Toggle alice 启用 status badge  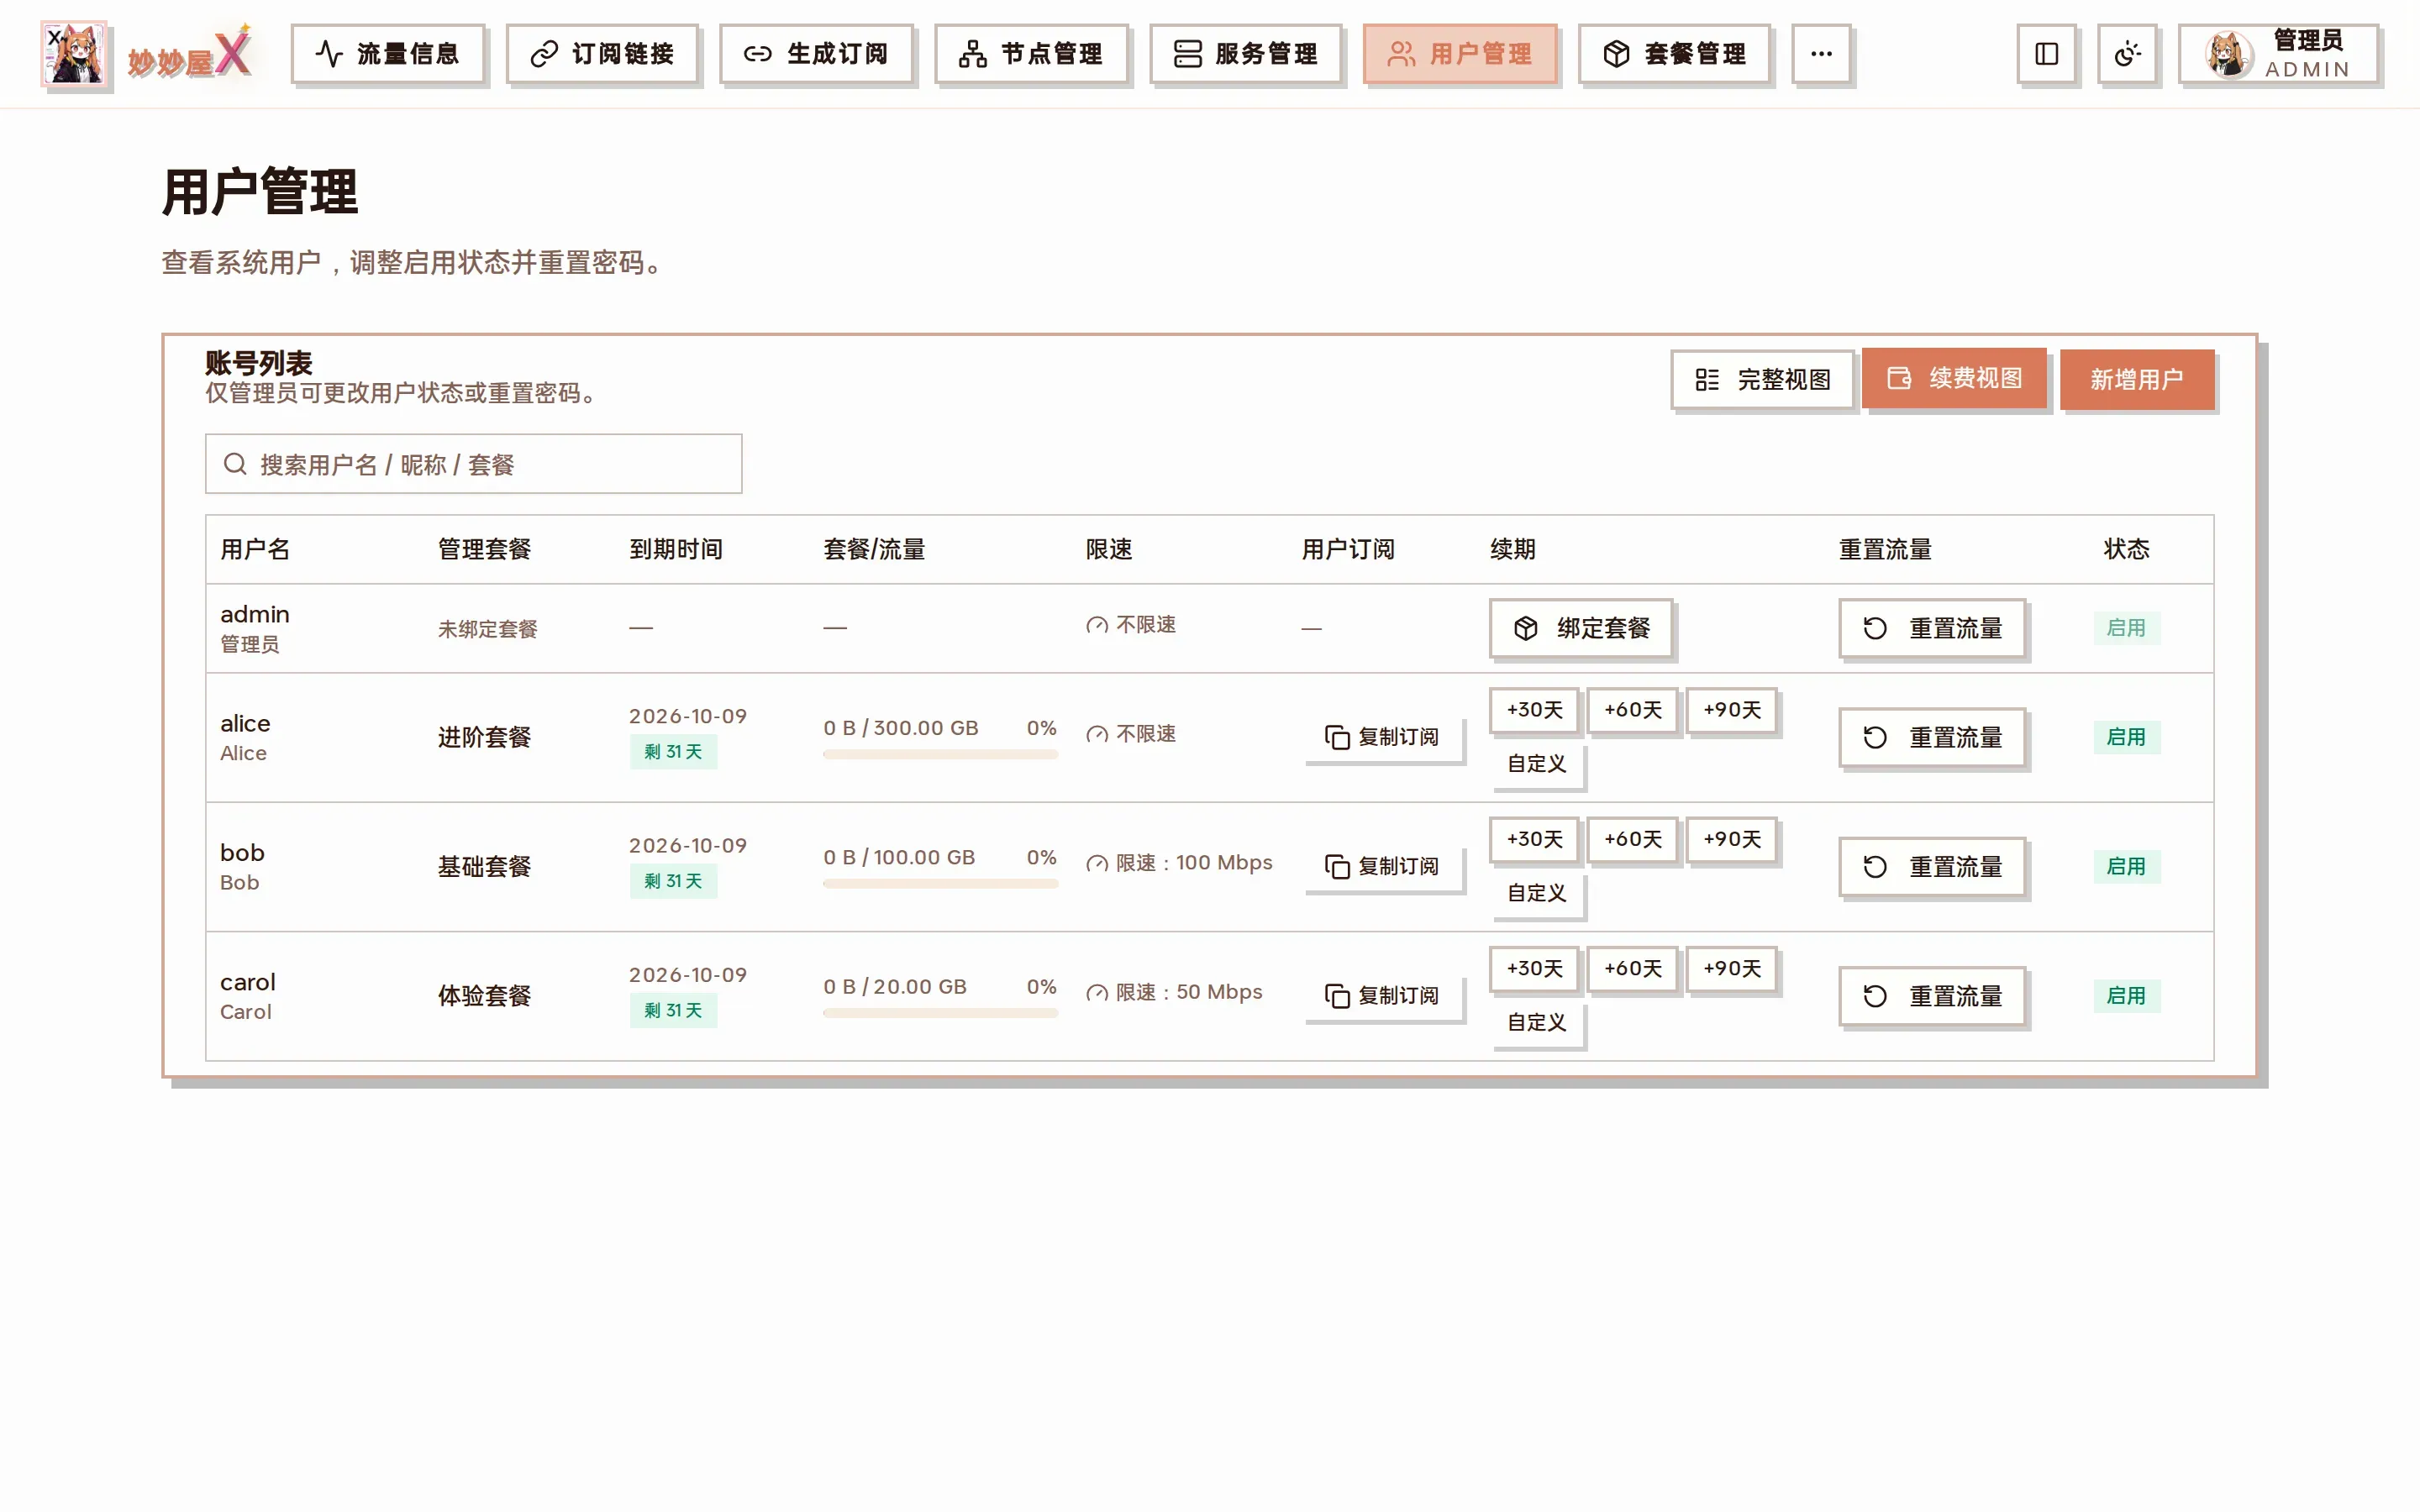(x=2126, y=737)
